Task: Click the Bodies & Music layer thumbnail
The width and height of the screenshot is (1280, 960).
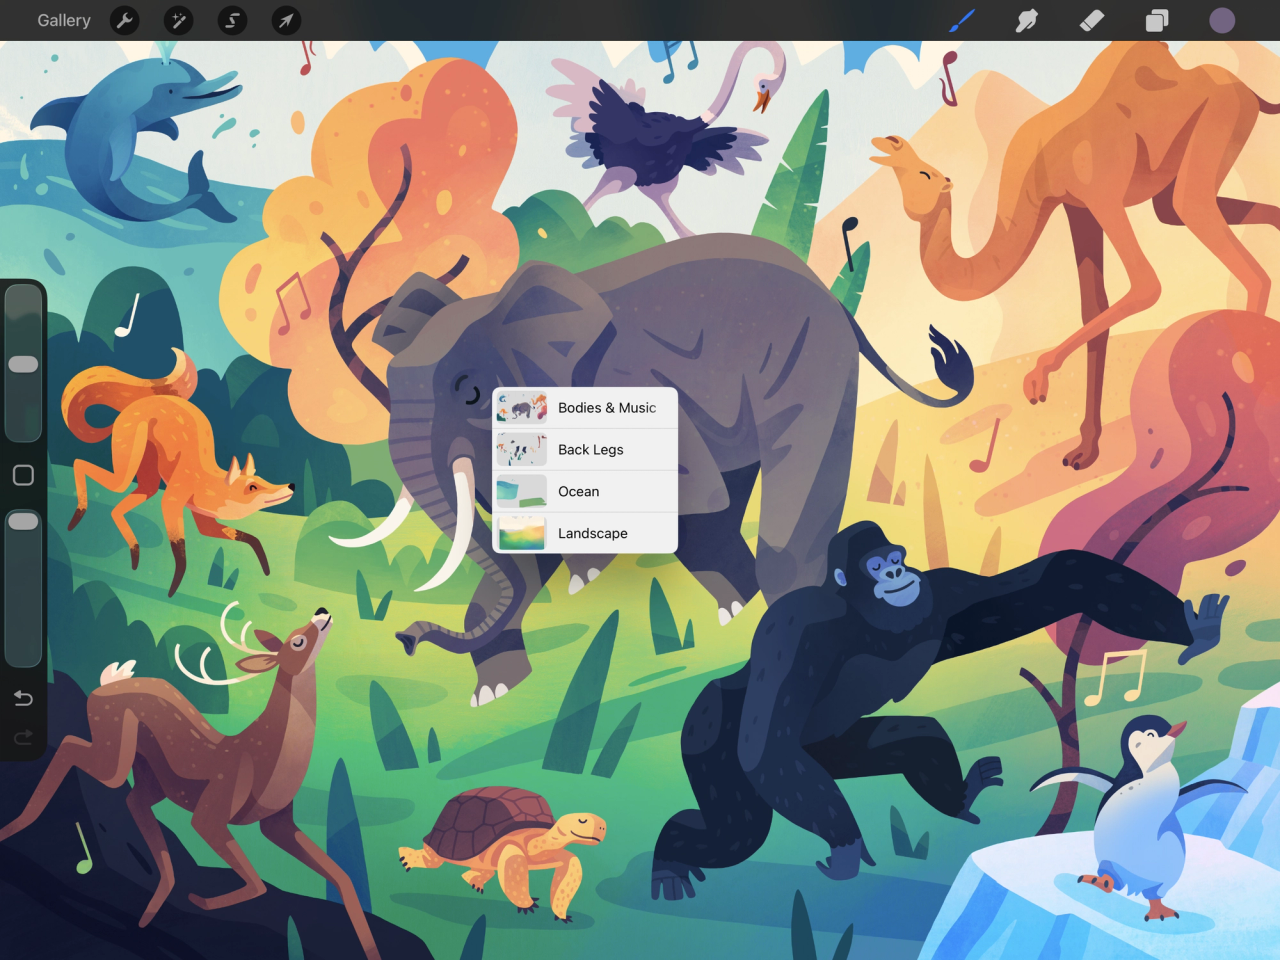Action: pos(522,408)
